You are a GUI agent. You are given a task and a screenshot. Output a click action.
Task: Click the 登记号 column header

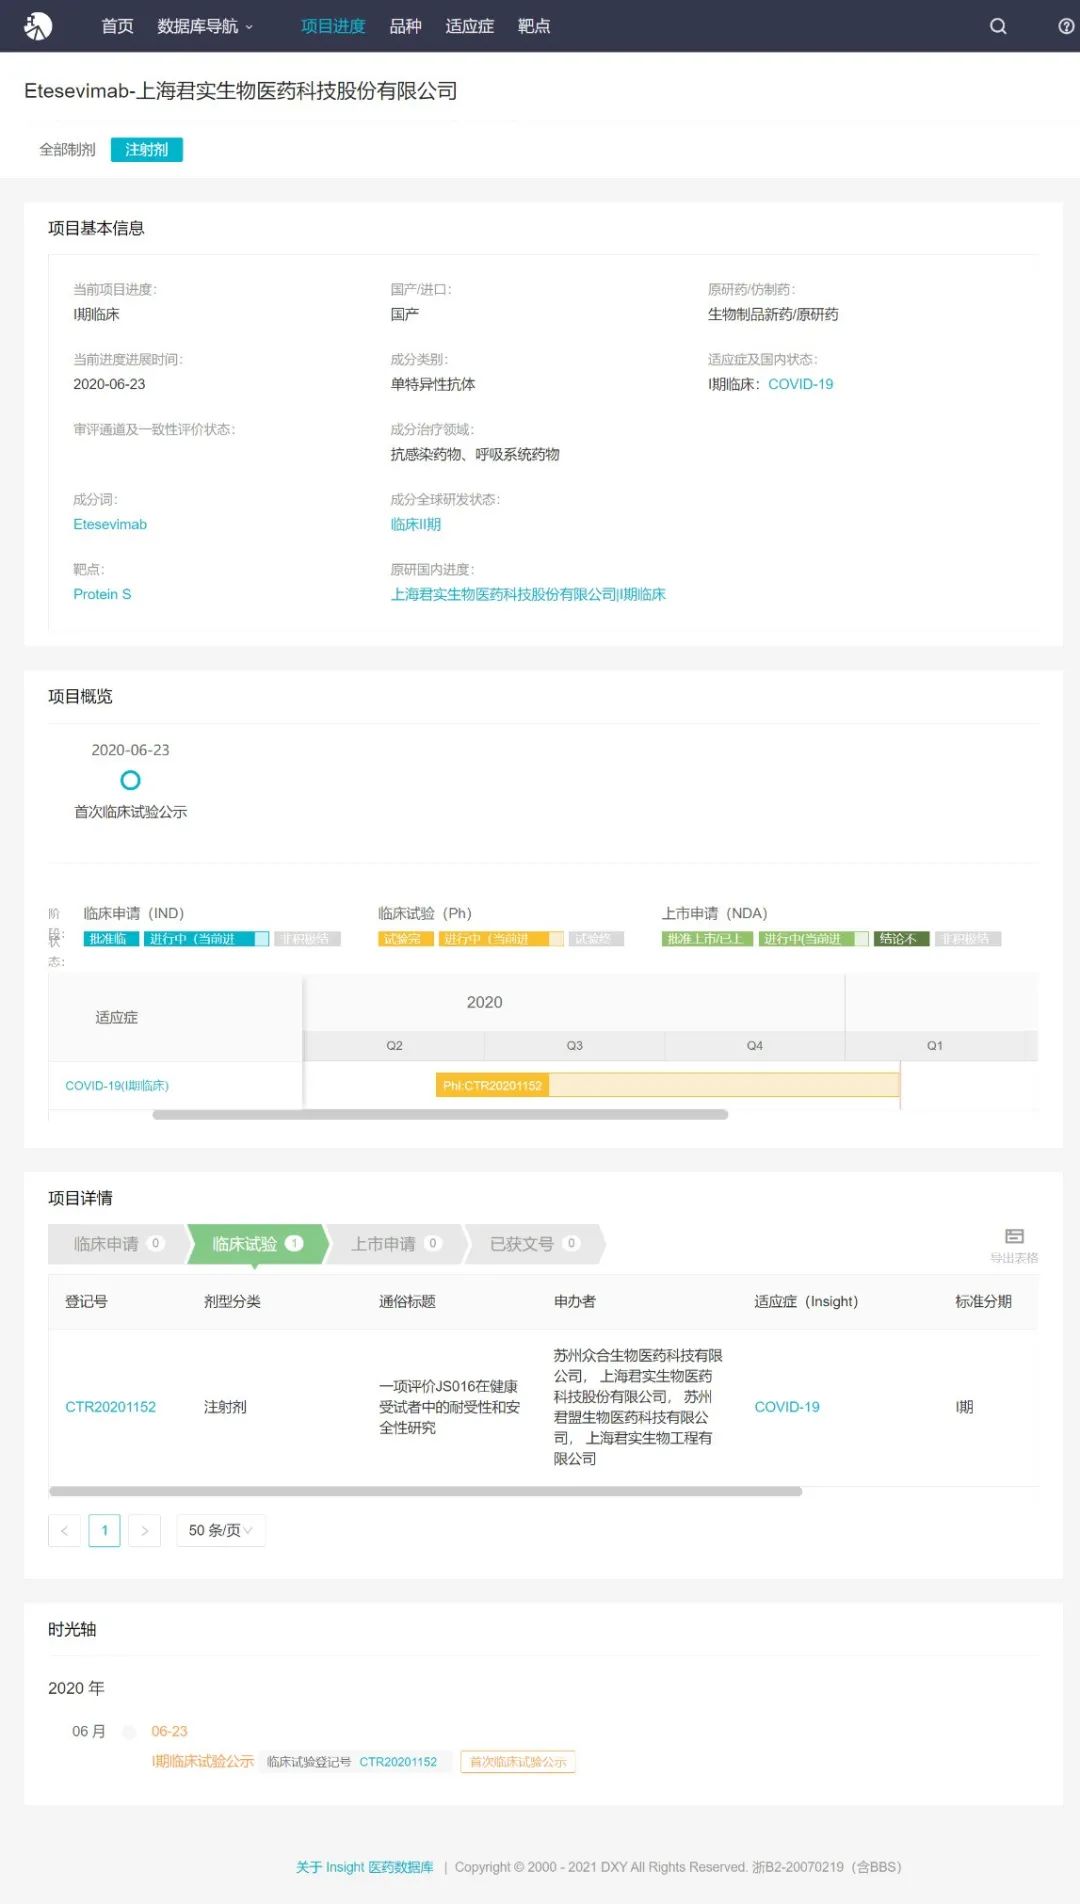point(86,1301)
